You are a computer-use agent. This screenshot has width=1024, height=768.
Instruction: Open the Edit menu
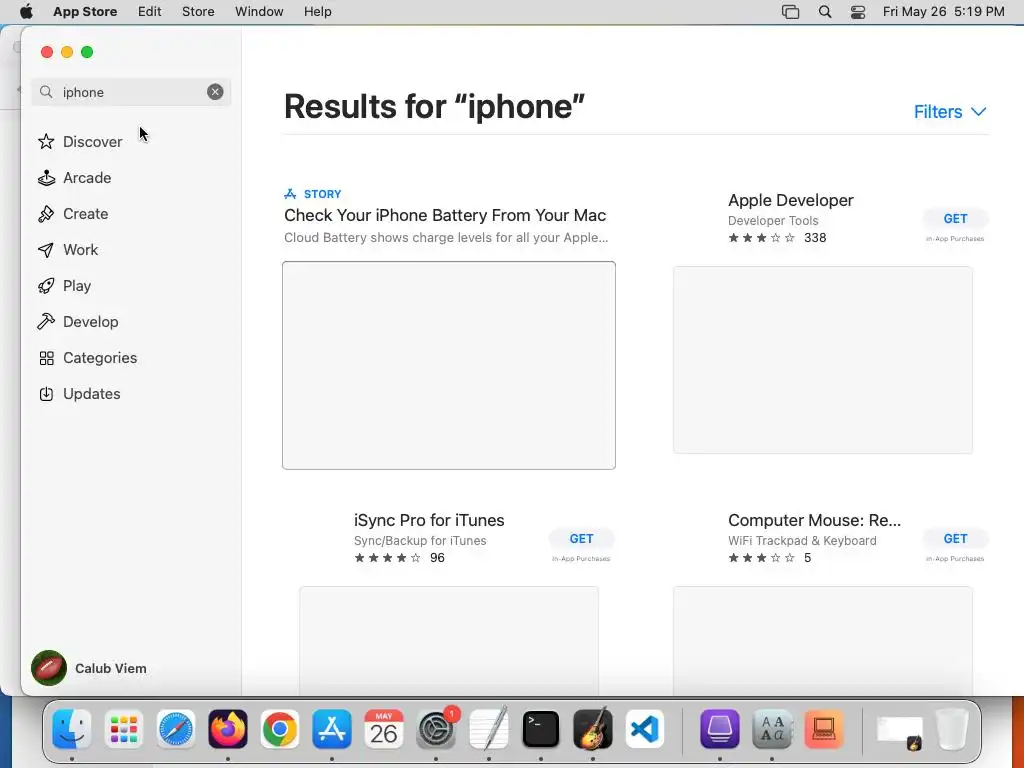pyautogui.click(x=150, y=11)
